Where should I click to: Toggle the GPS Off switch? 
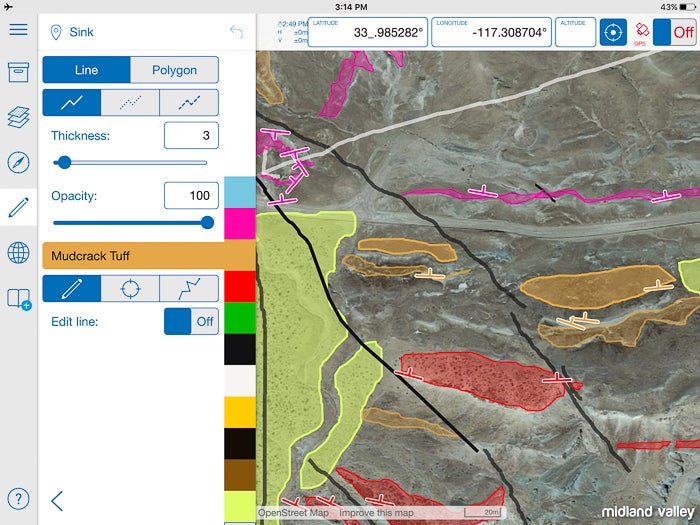[x=674, y=32]
